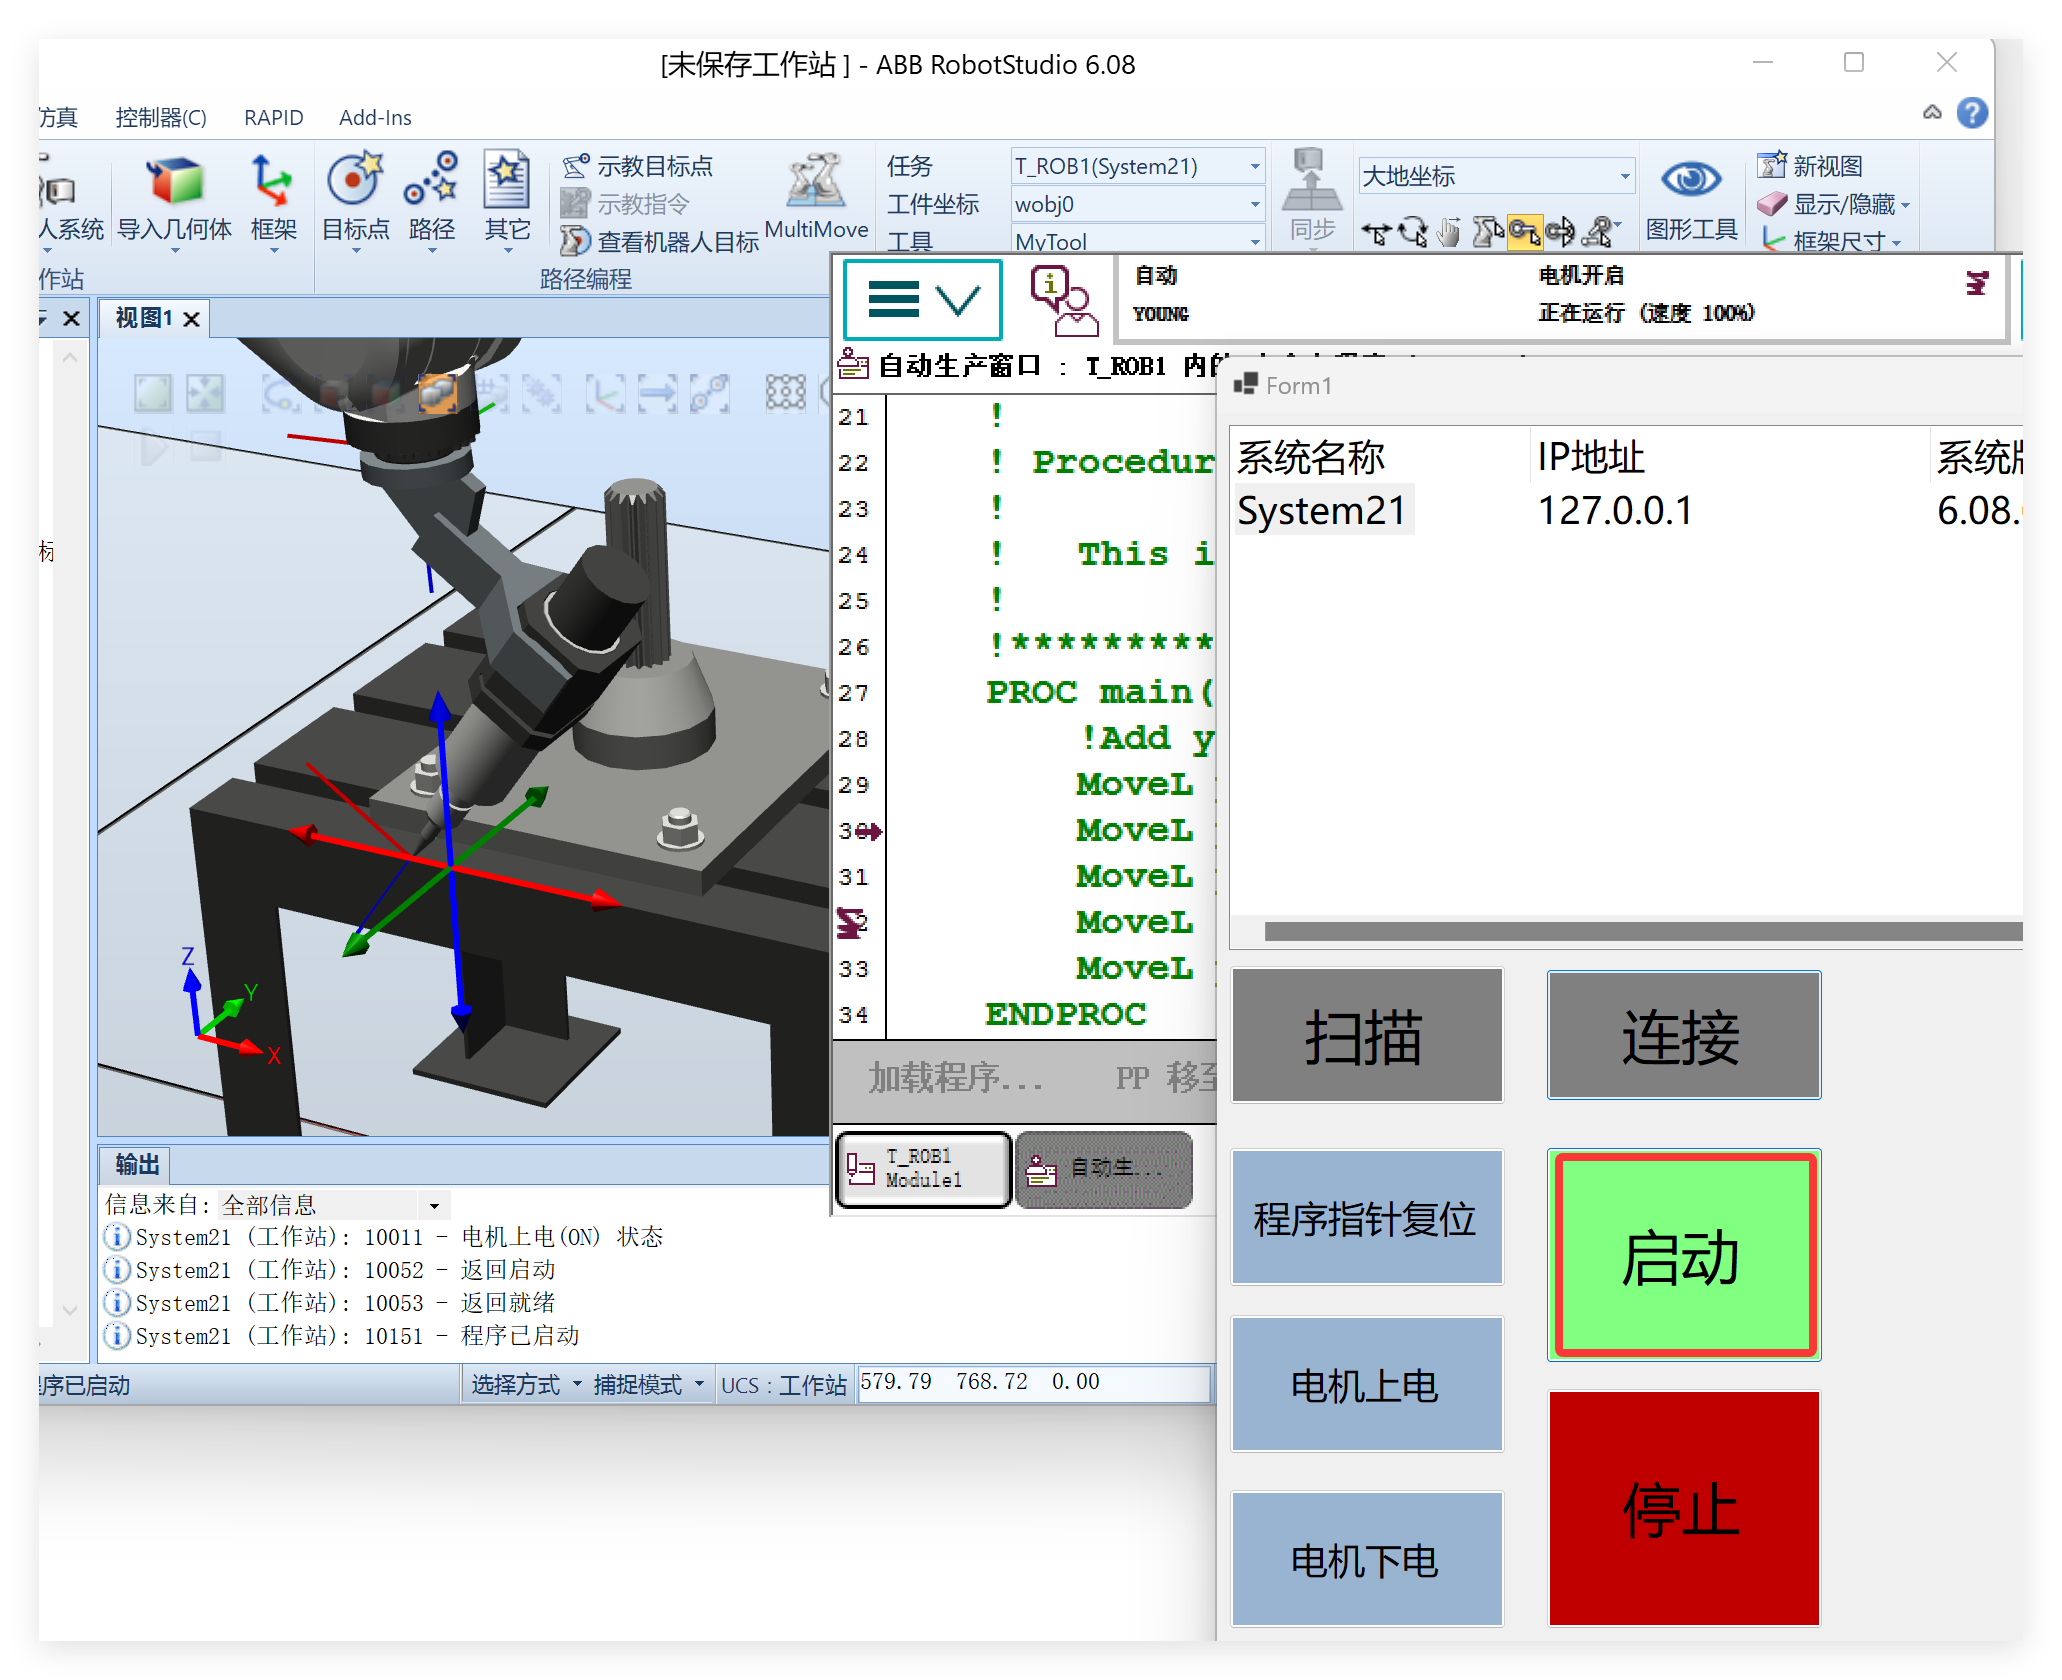The image size is (2062, 1680).
Task: Click View All icon in 3D view
Action: 153,393
